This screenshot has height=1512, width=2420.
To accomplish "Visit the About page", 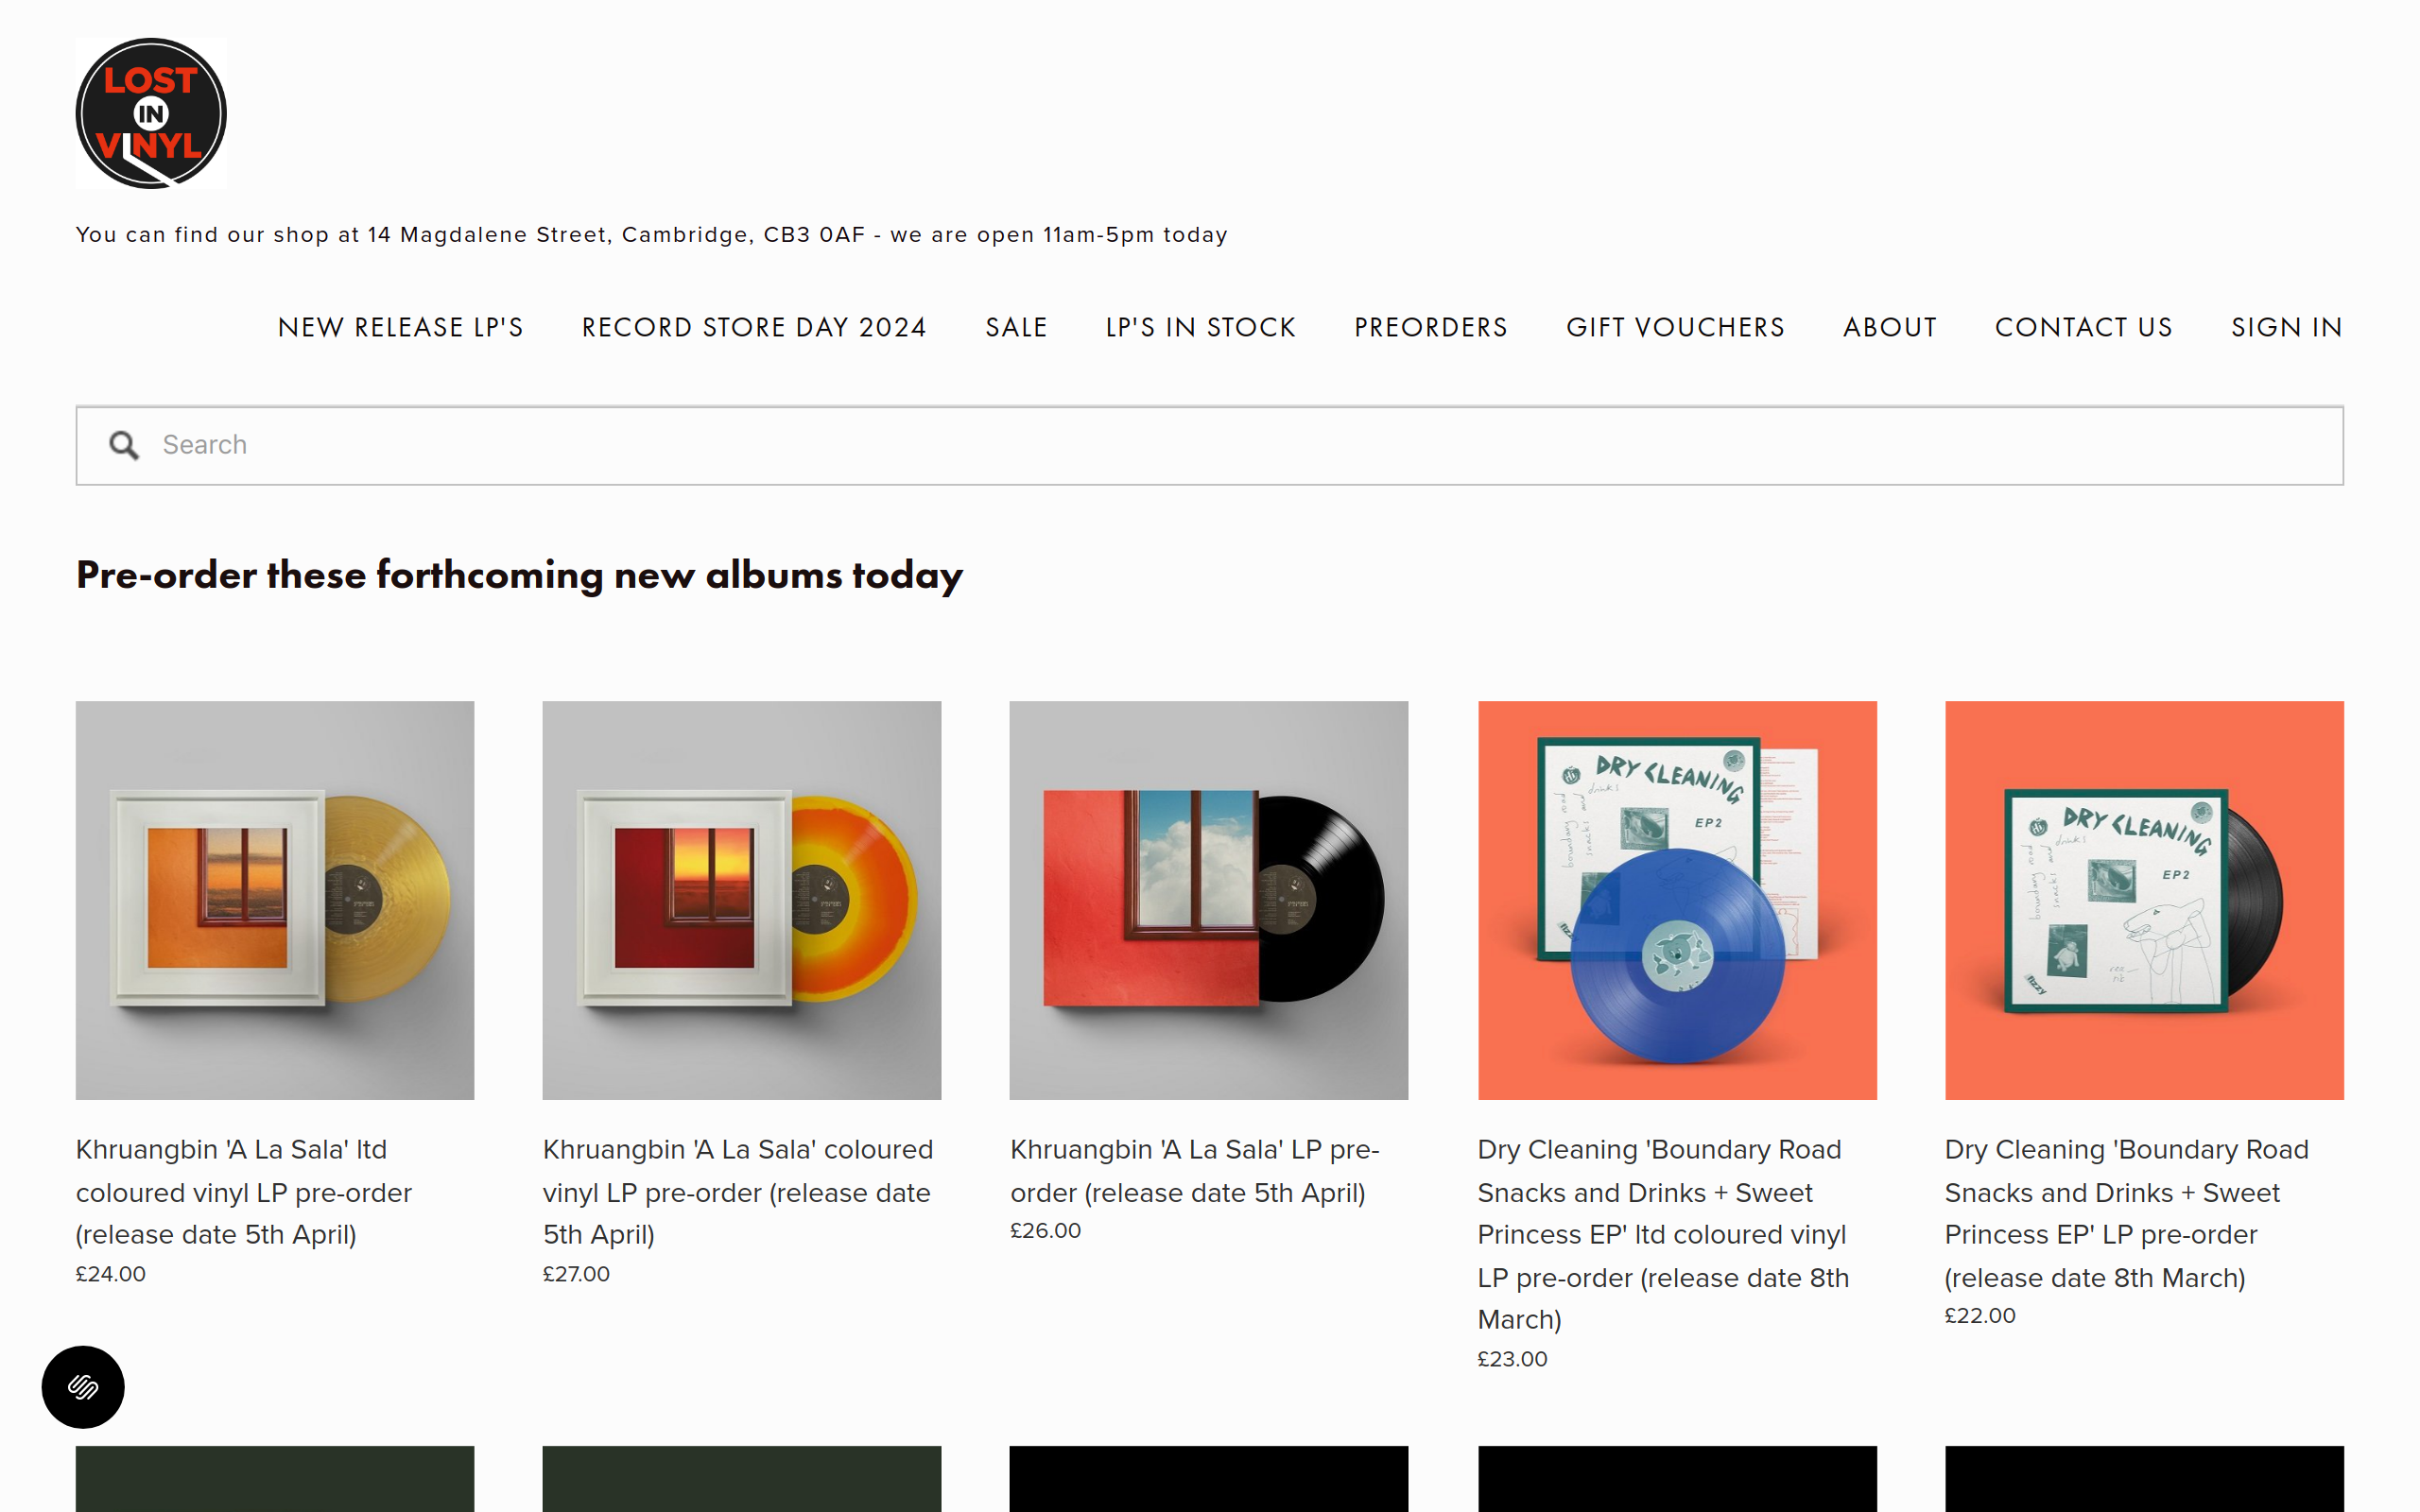I will tap(1889, 327).
